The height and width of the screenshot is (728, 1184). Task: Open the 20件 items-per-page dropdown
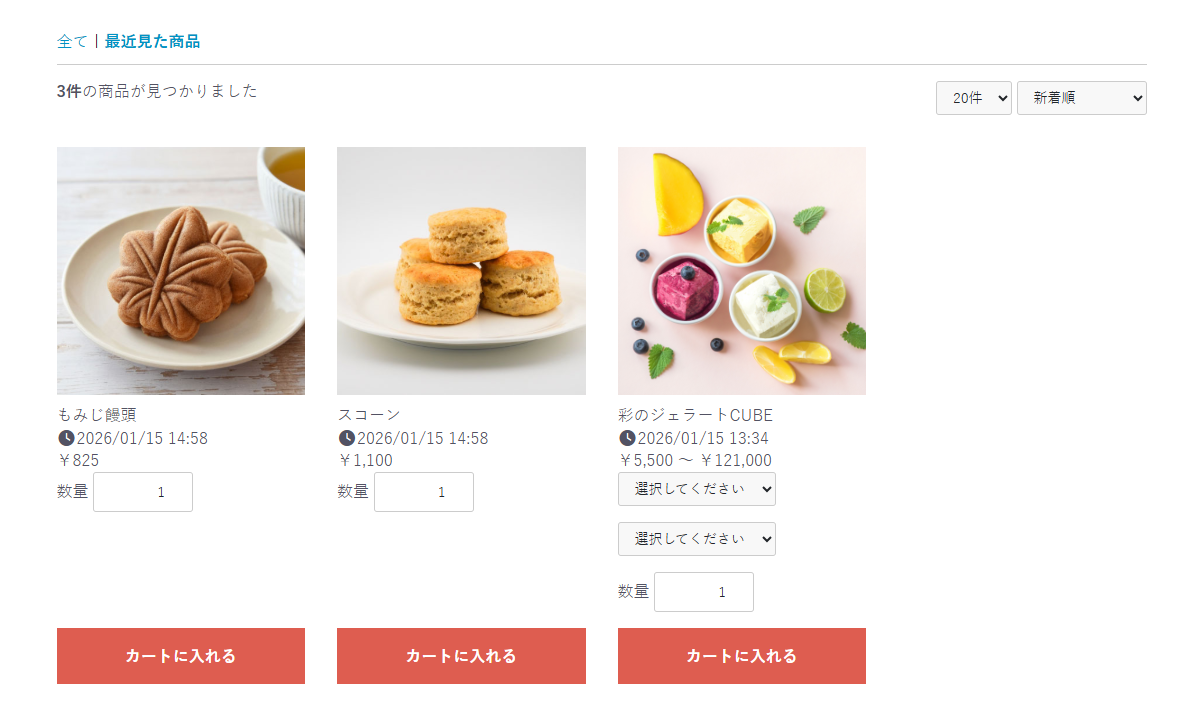pyautogui.click(x=973, y=98)
